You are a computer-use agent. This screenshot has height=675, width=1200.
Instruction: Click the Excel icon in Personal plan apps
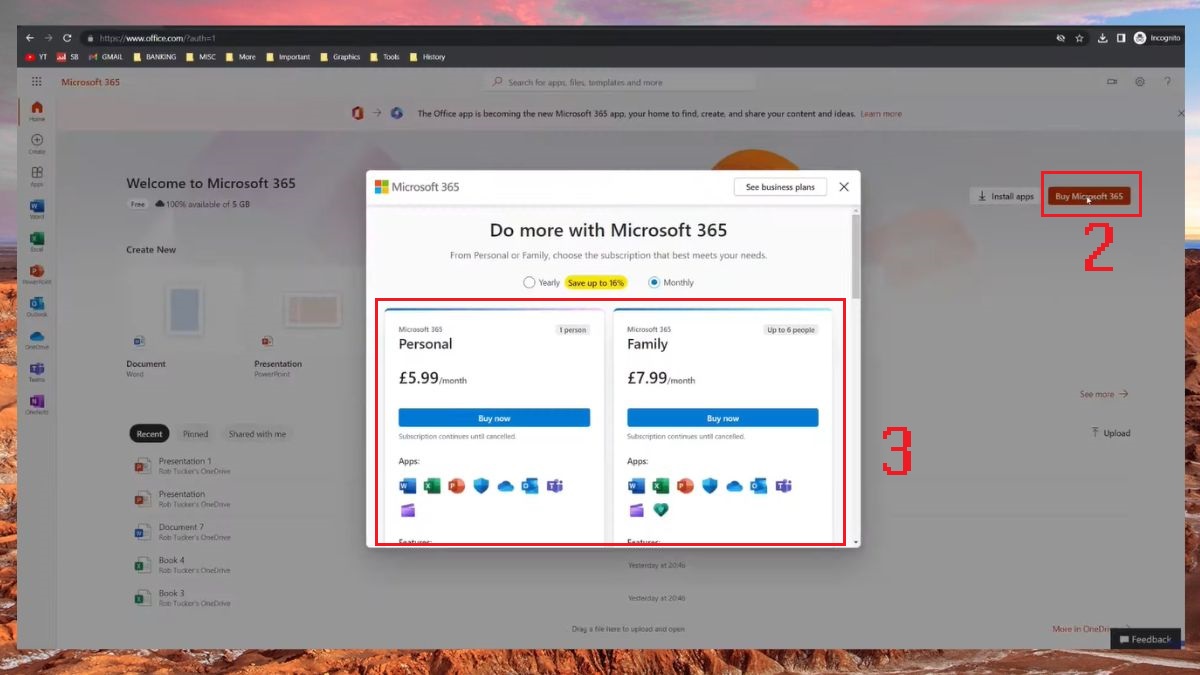tap(432, 486)
